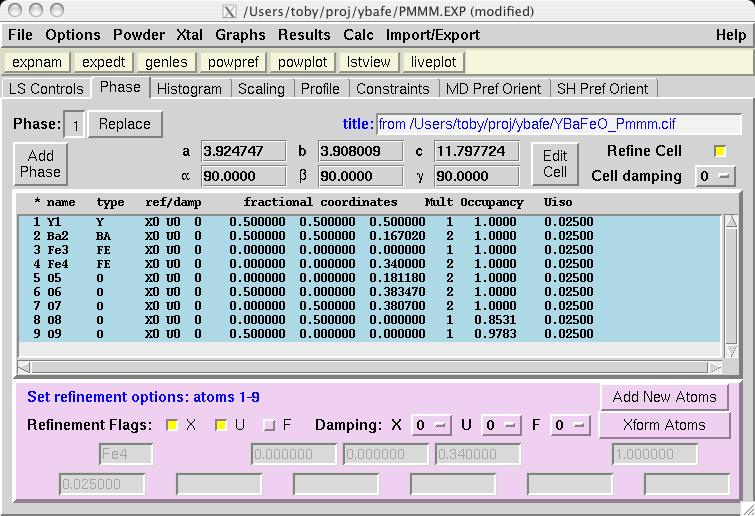
Task: Open lstview from the toolbar
Action: click(x=368, y=62)
